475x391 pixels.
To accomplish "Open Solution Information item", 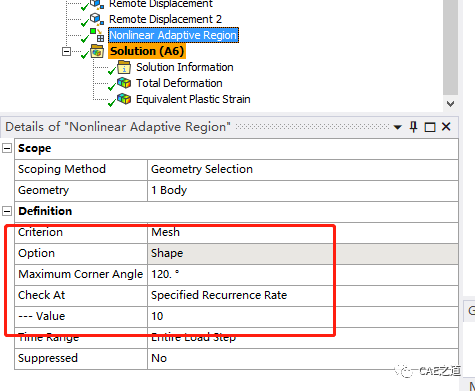I will click(x=185, y=67).
